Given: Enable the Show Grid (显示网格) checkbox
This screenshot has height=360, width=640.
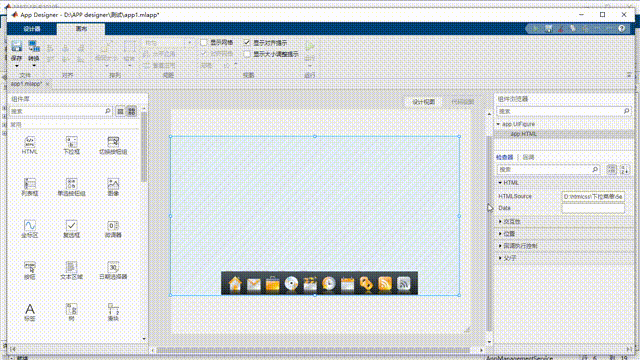Looking at the screenshot, I should point(204,42).
